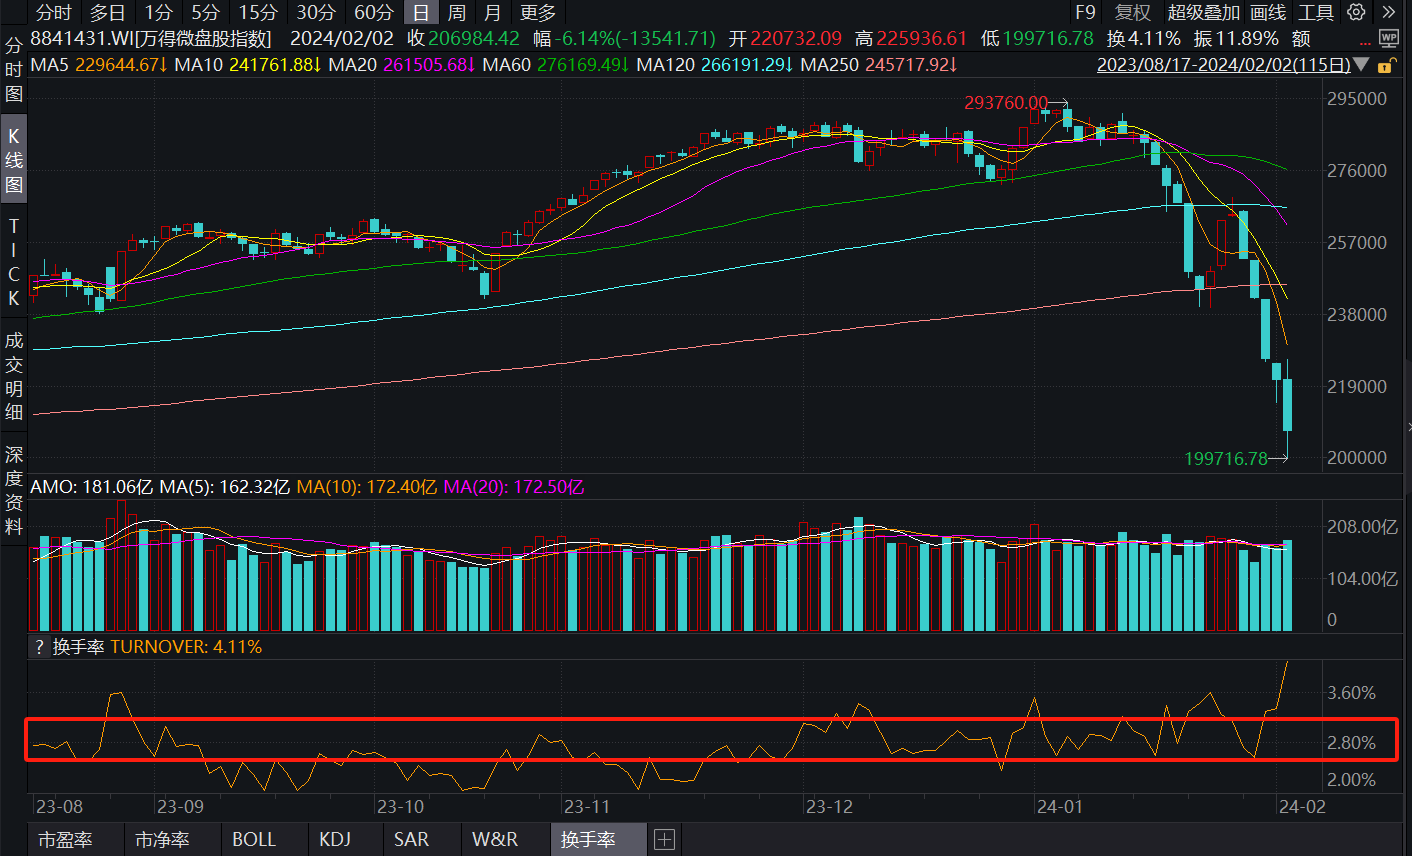The height and width of the screenshot is (856, 1412).
Task: Open the 更多 periods dropdown
Action: click(x=538, y=12)
